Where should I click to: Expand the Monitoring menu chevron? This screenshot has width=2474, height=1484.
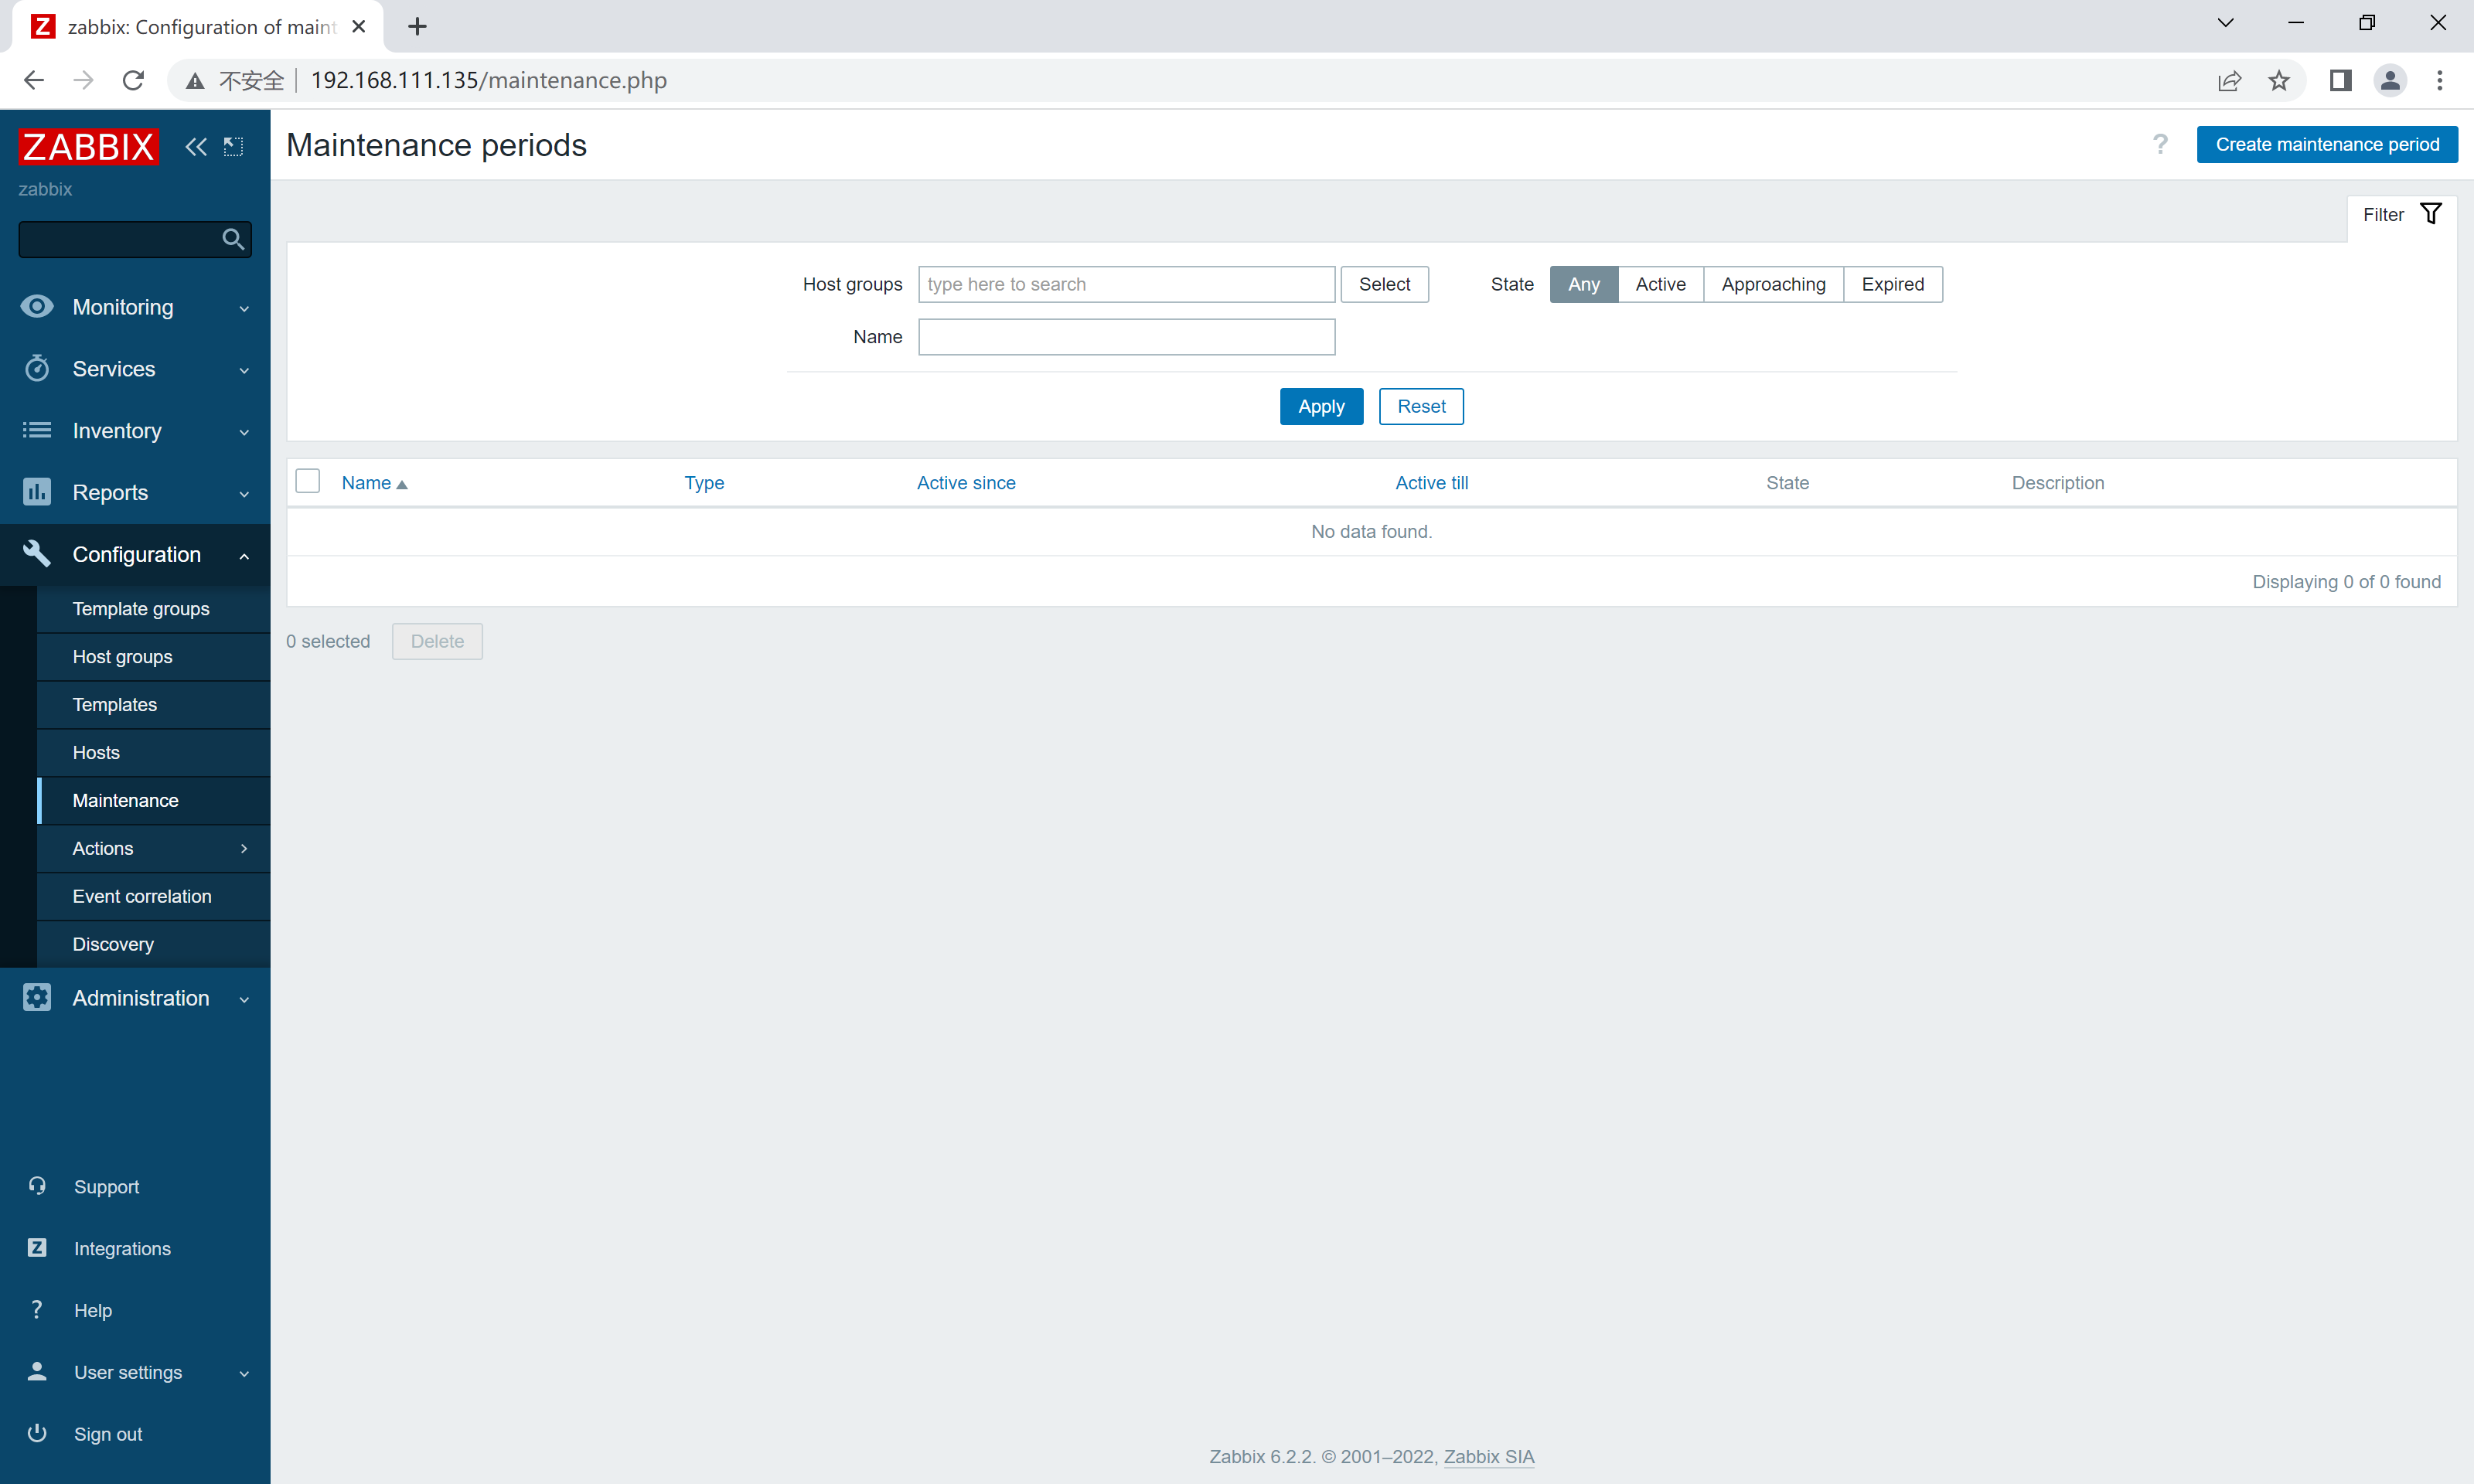244,308
